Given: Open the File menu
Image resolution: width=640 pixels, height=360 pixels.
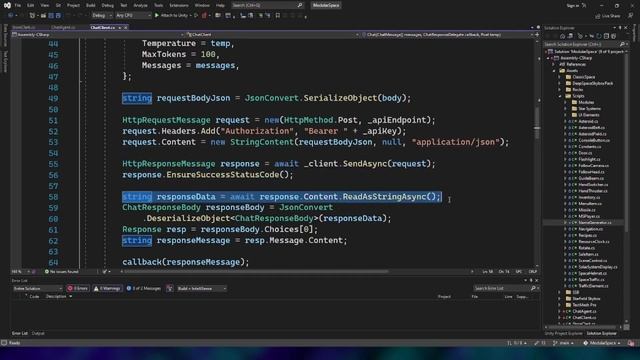Looking at the screenshot, I should (x=18, y=5).
